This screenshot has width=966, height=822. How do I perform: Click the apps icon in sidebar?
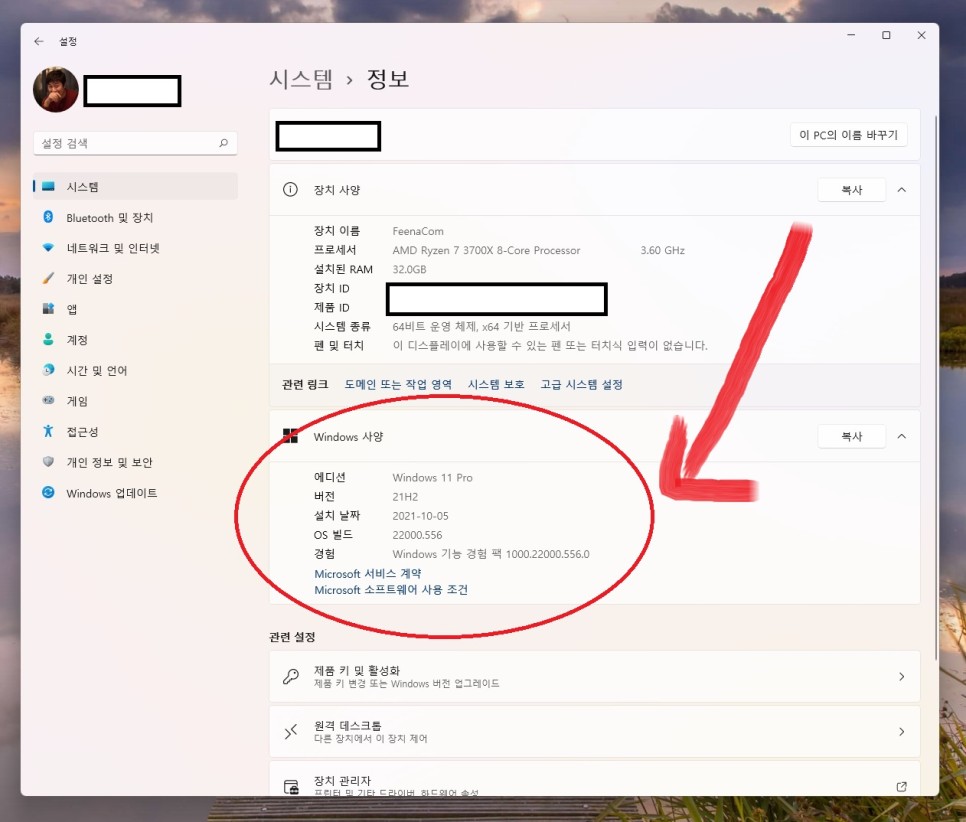pyautogui.click(x=48, y=308)
